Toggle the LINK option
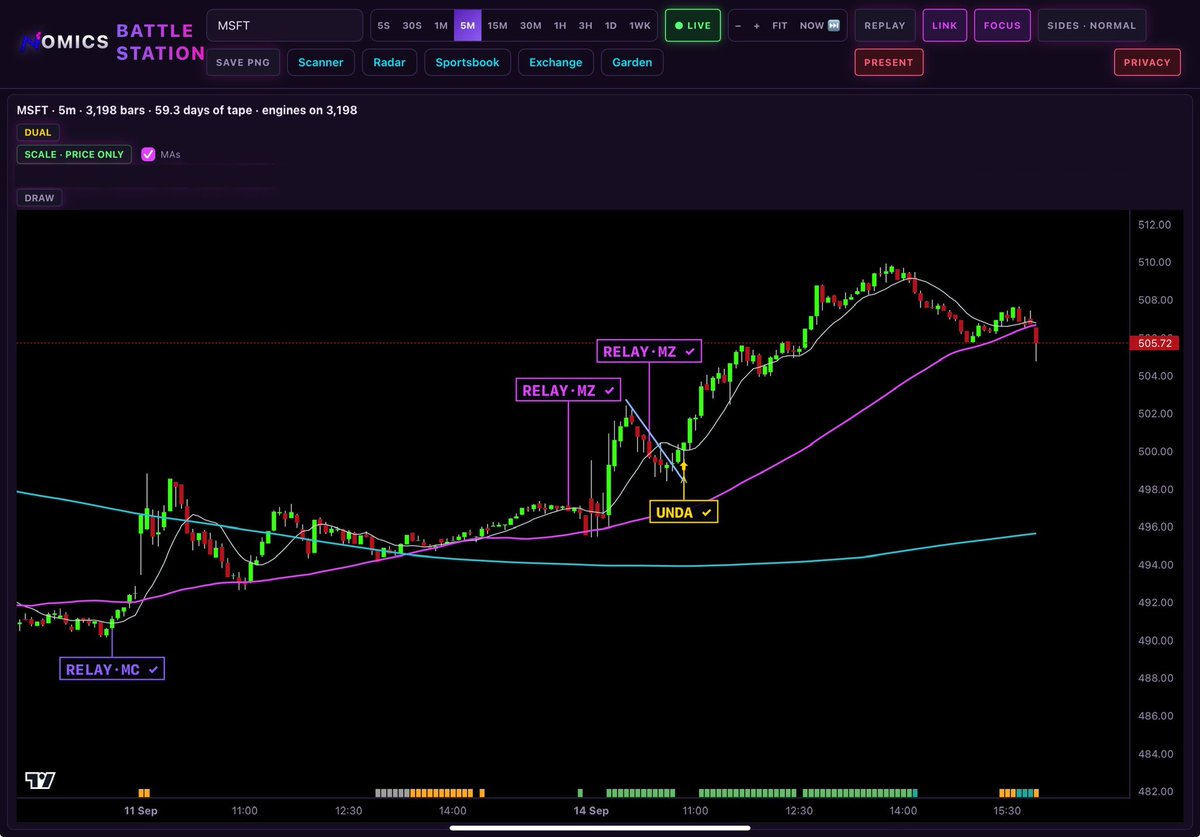The width and height of the screenshot is (1200, 837). click(x=944, y=26)
